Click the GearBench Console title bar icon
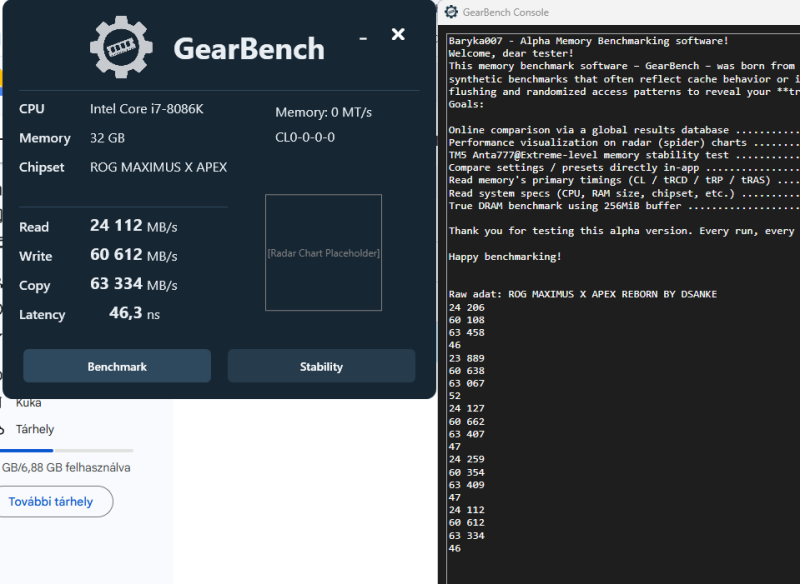 [x=451, y=12]
